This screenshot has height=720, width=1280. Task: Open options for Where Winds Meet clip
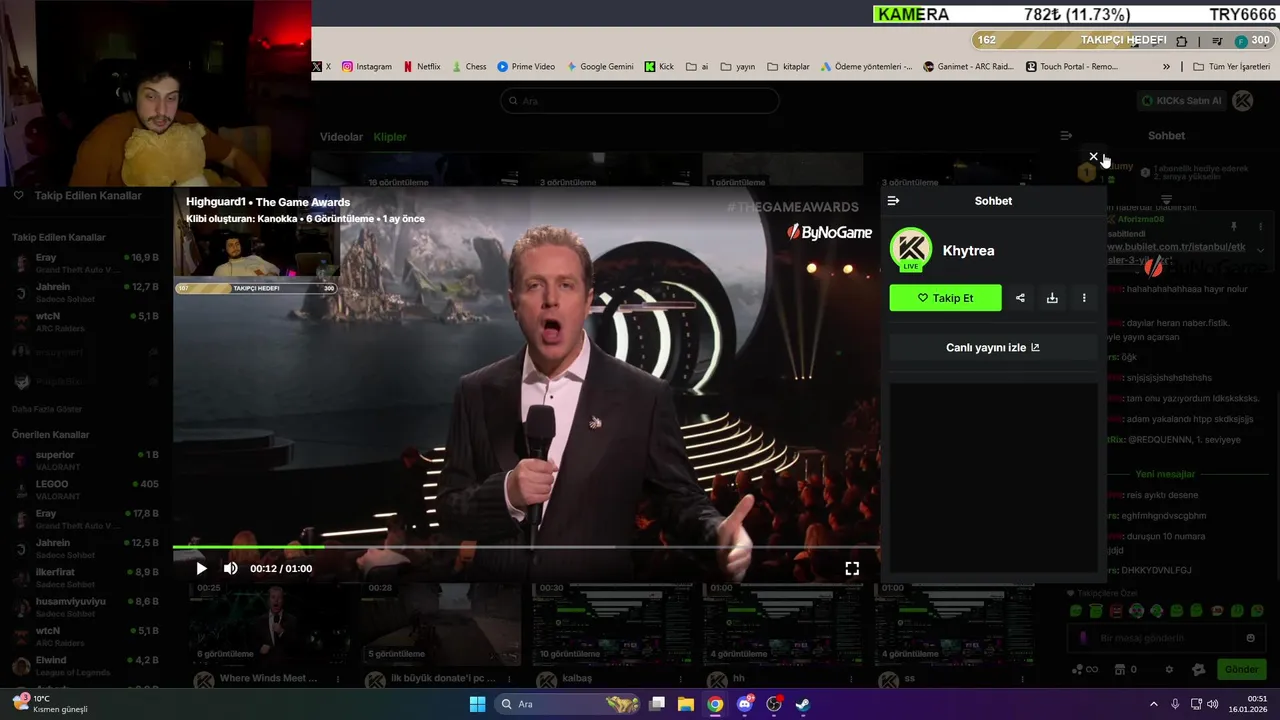pyautogui.click(x=338, y=679)
